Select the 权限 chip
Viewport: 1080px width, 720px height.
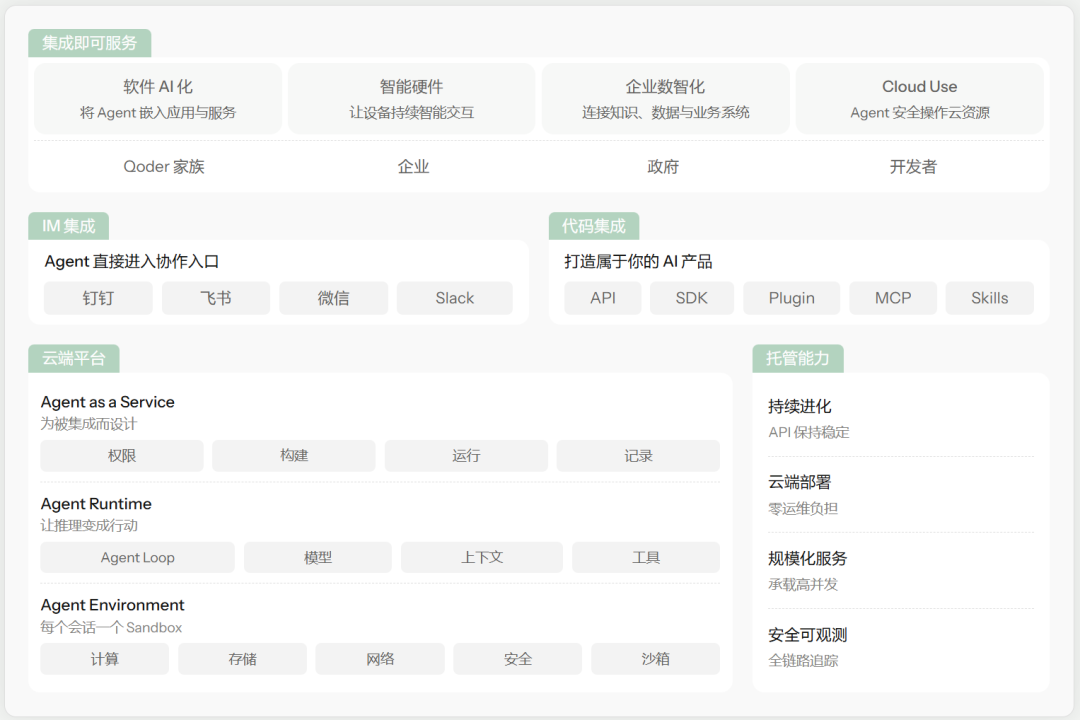click(x=122, y=455)
